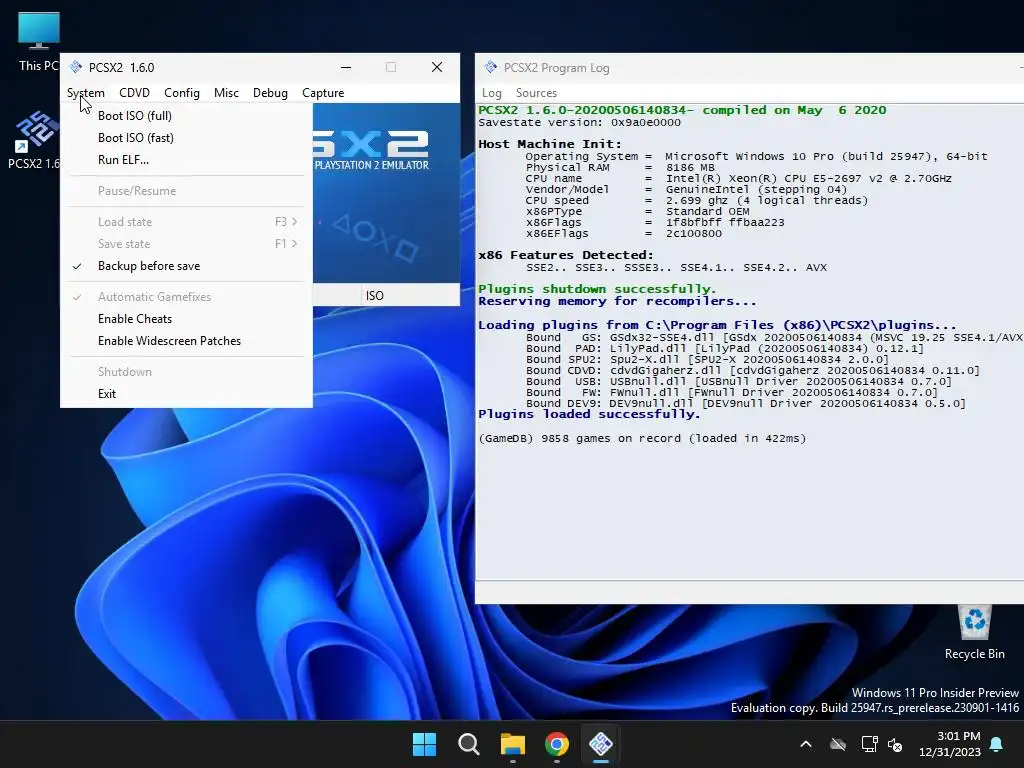Click the network display tray icon

click(869, 744)
